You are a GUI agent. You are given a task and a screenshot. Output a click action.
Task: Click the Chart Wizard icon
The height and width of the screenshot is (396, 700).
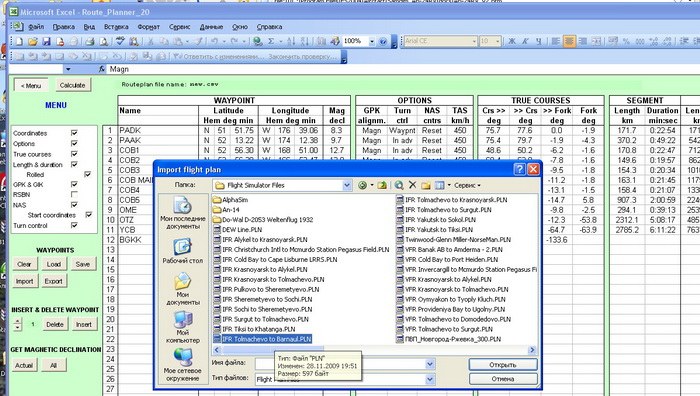pos(321,42)
